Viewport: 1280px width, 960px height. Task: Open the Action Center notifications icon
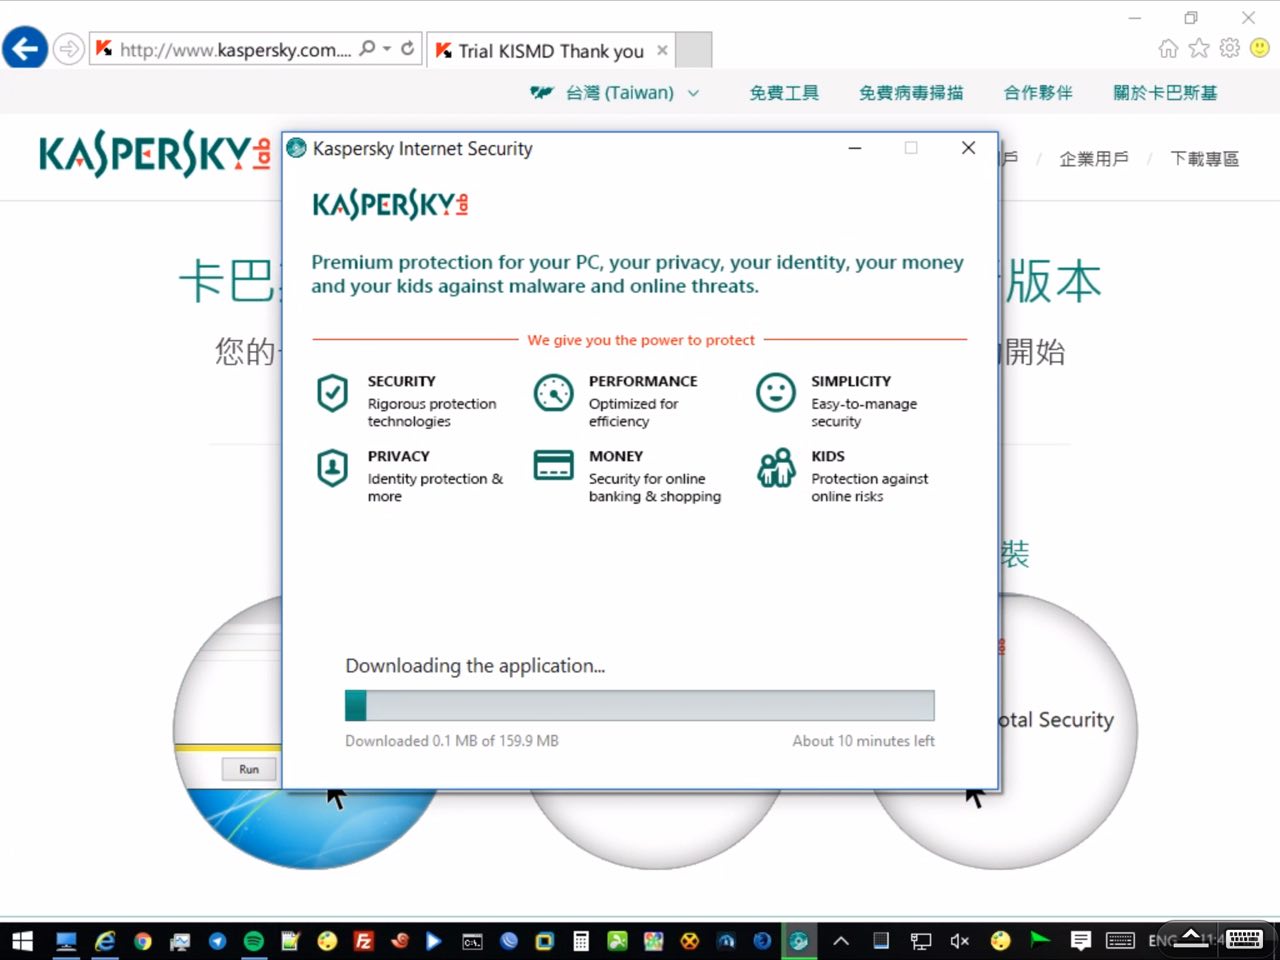click(x=1081, y=941)
